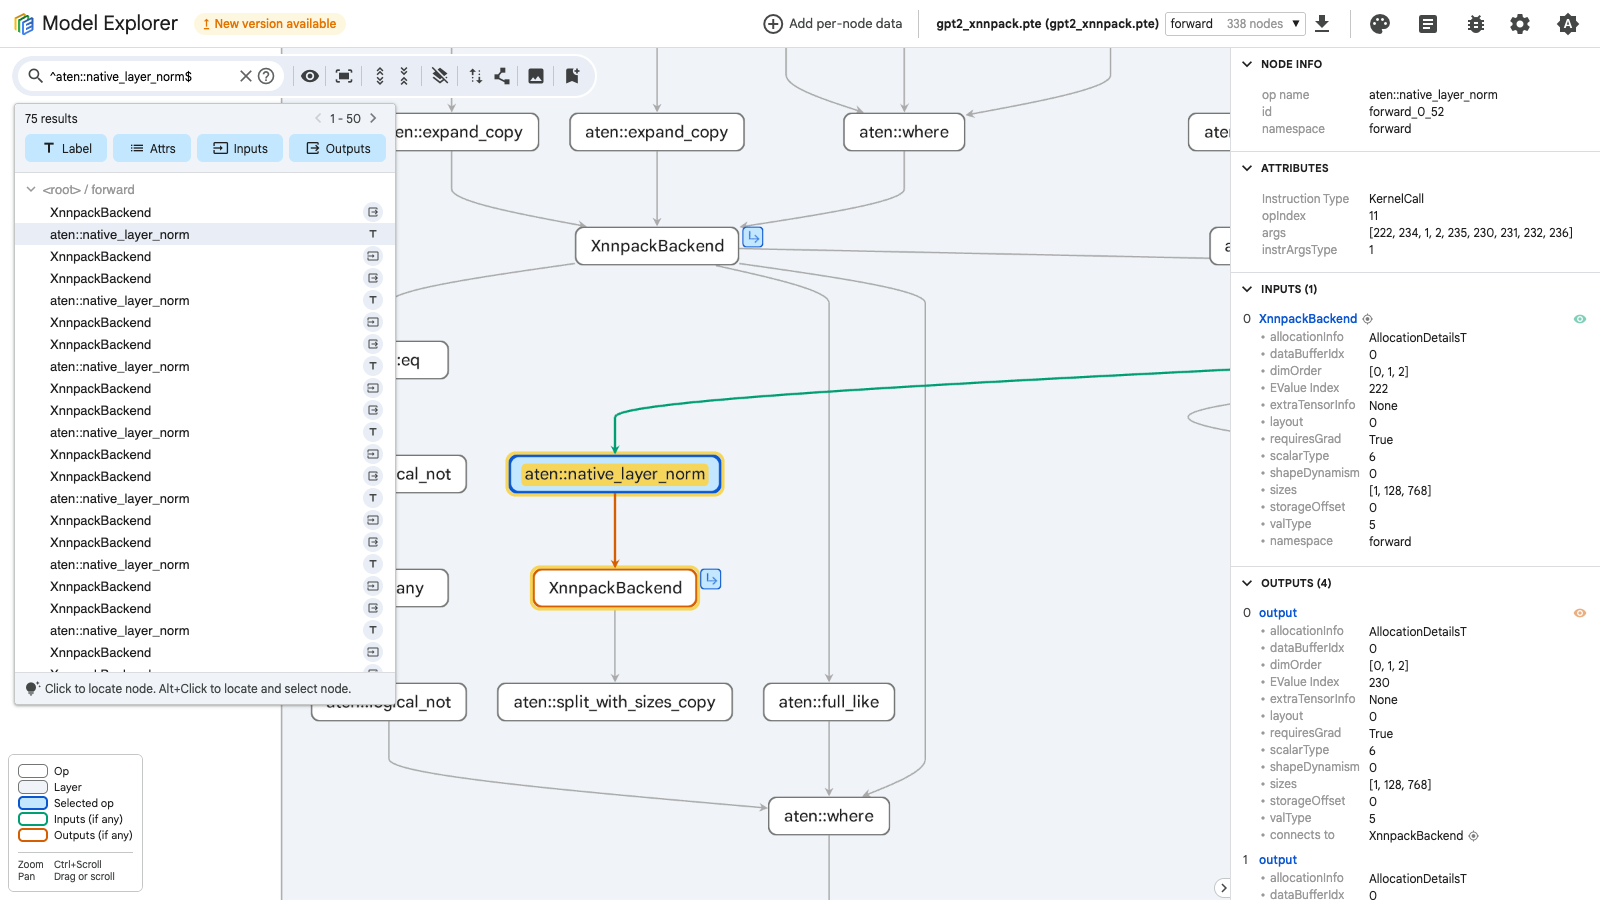Click the flatten layers icon in the toolbar
This screenshot has height=900, width=1600.
(440, 76)
